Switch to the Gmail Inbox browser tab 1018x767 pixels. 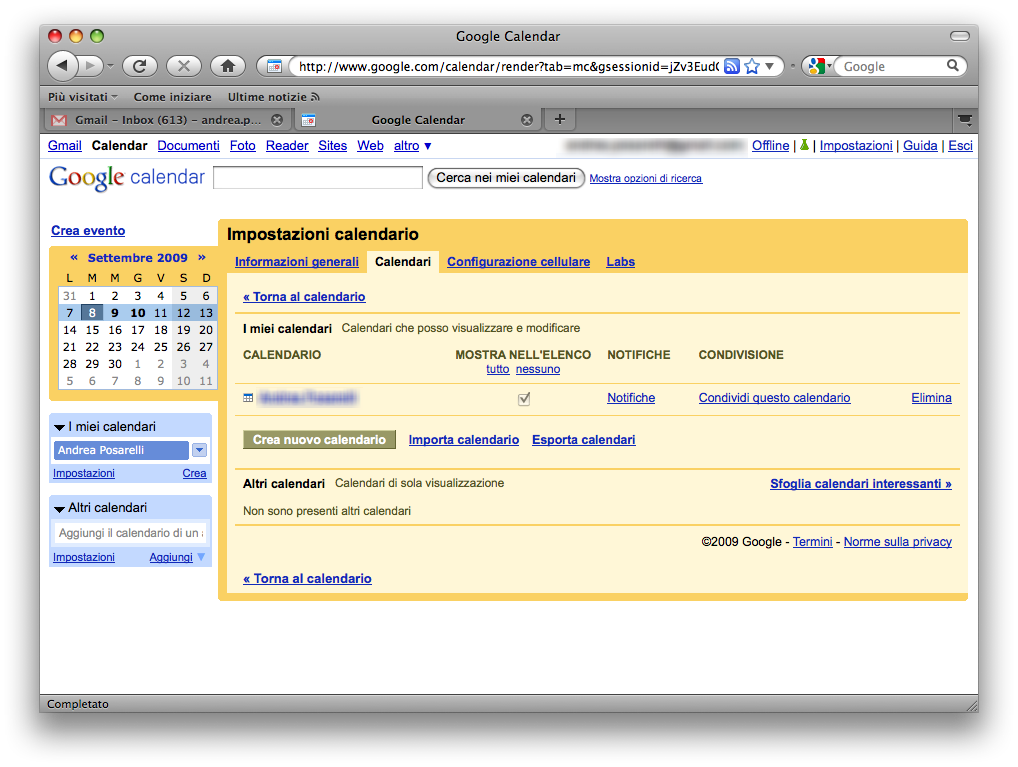click(168, 120)
